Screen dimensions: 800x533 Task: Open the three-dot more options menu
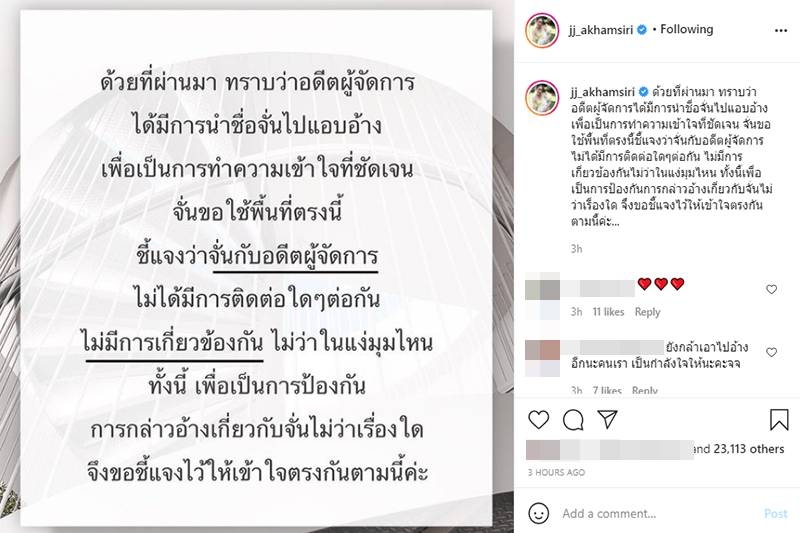781,31
